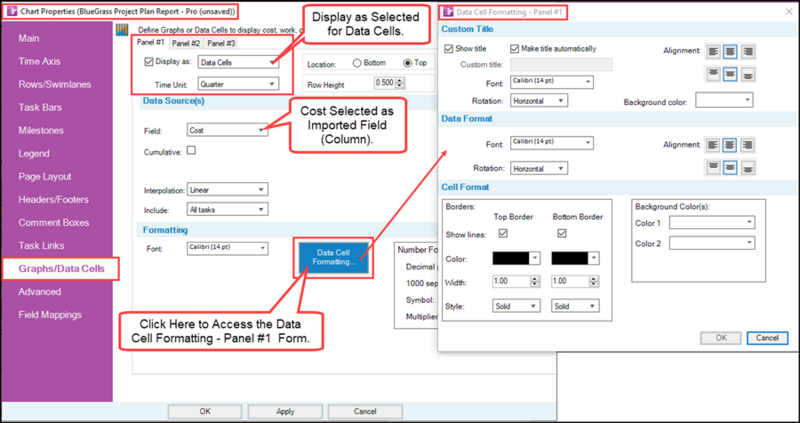The image size is (800, 423).
Task: Switch to the Panel #3 tab
Action: (221, 43)
